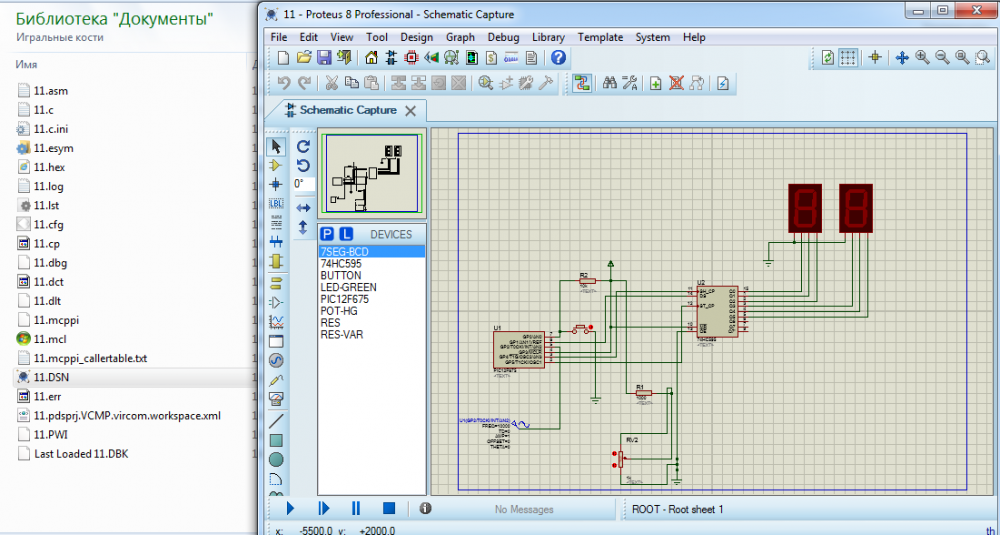Click the horizontal mirror flip icon
The image size is (1000, 535).
[x=304, y=208]
